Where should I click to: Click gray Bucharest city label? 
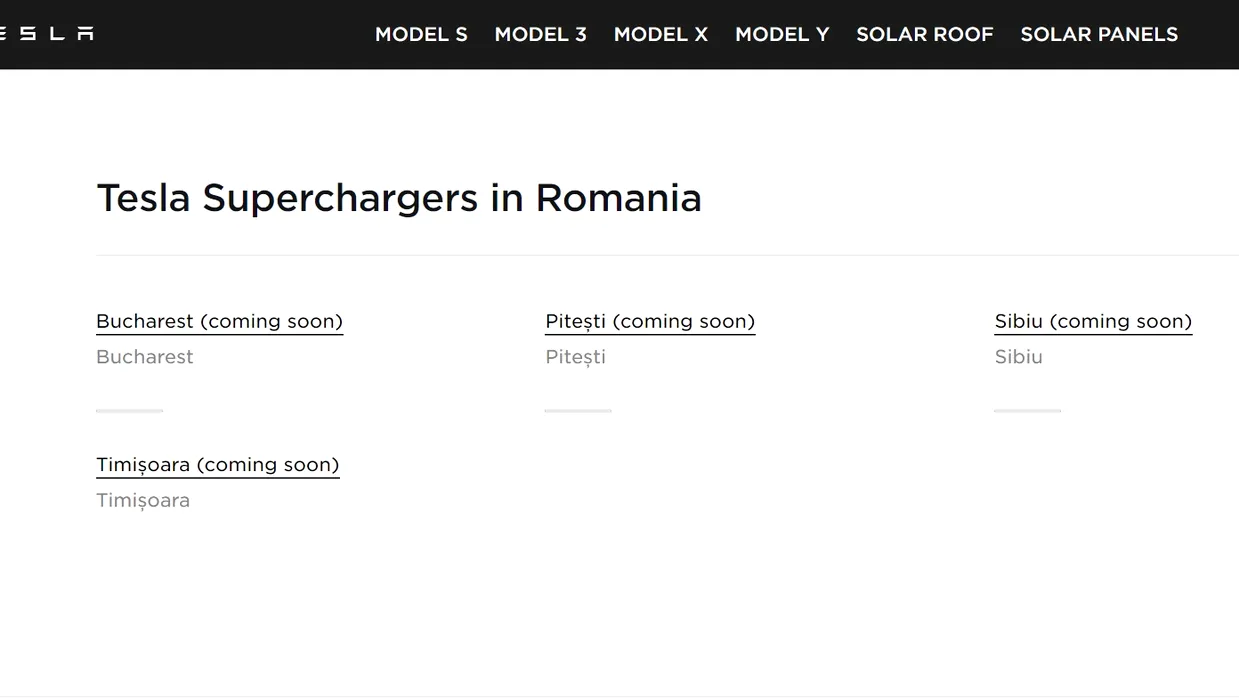pyautogui.click(x=145, y=357)
